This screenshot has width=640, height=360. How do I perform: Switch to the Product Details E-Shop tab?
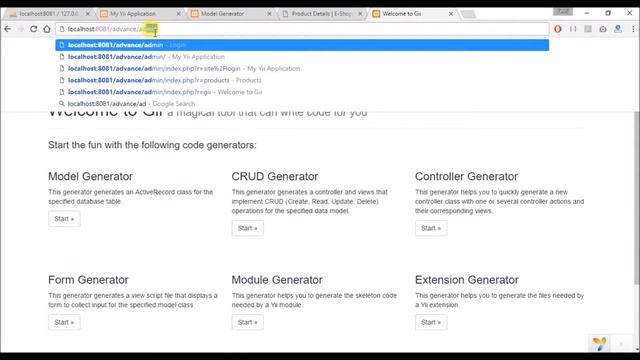tap(322, 14)
